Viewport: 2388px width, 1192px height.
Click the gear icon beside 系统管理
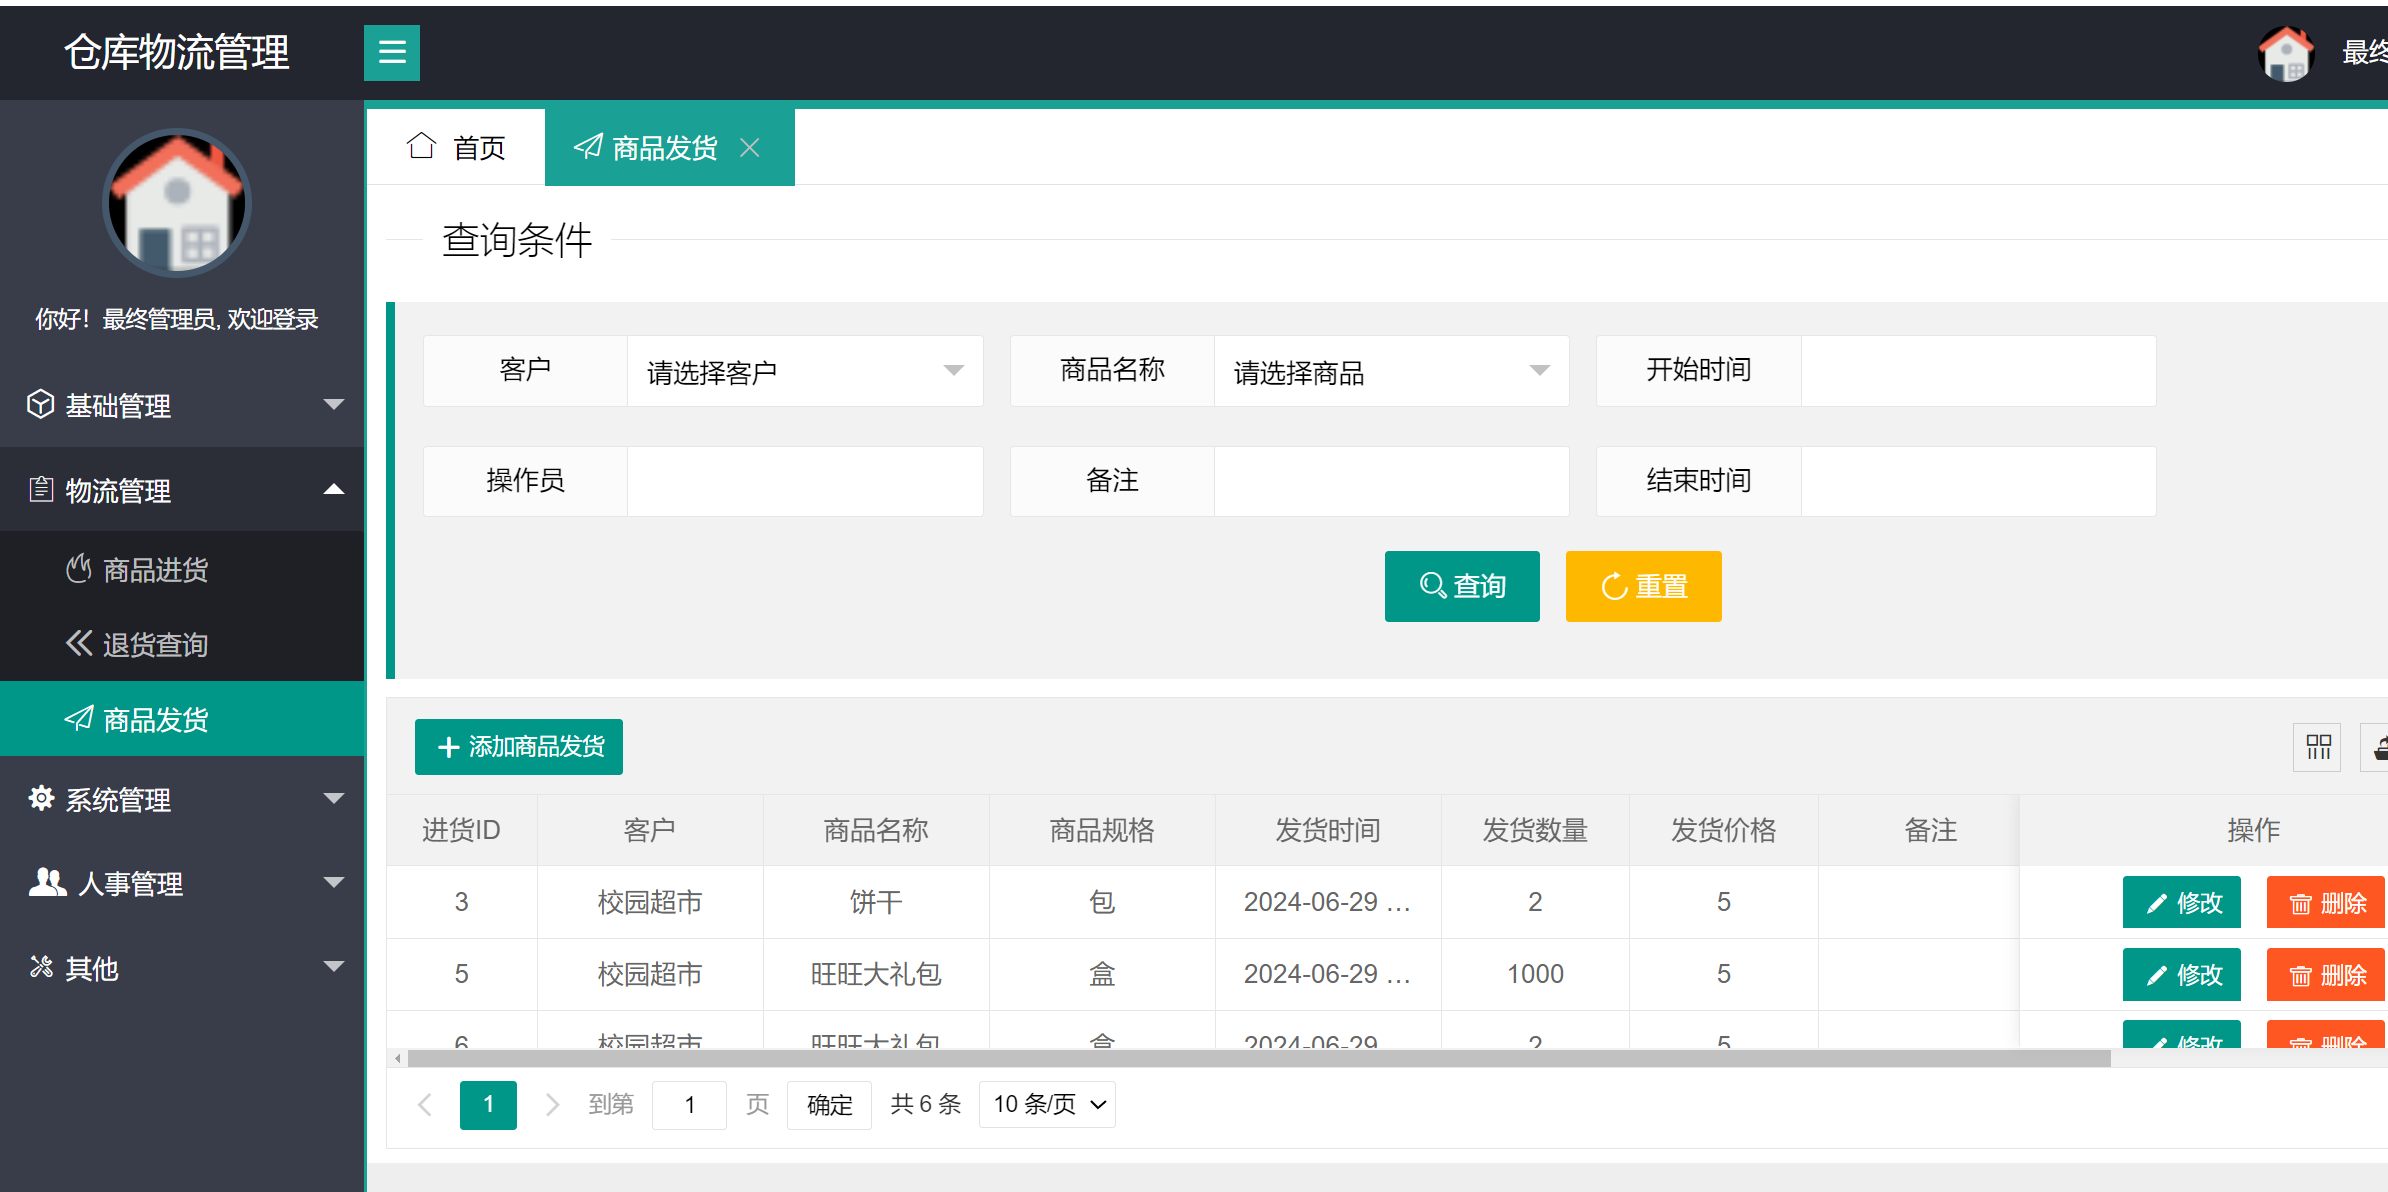pyautogui.click(x=41, y=798)
